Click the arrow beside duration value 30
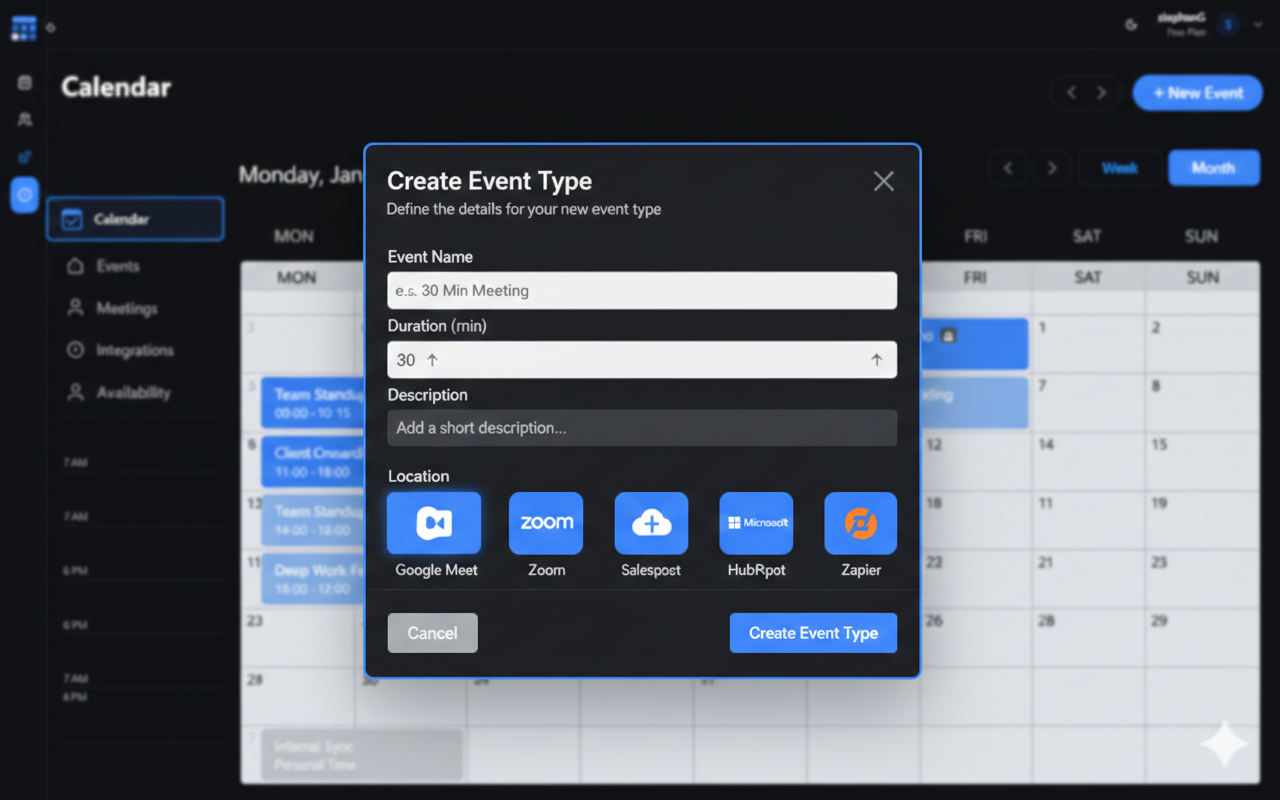 point(432,360)
